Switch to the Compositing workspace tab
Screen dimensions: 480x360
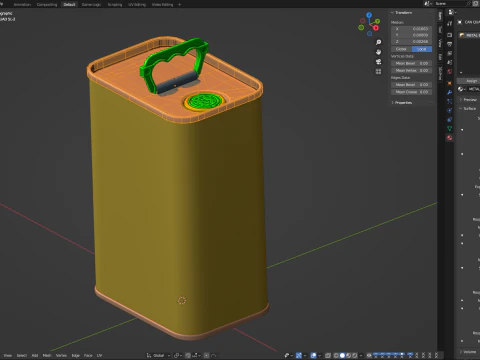coord(47,4)
